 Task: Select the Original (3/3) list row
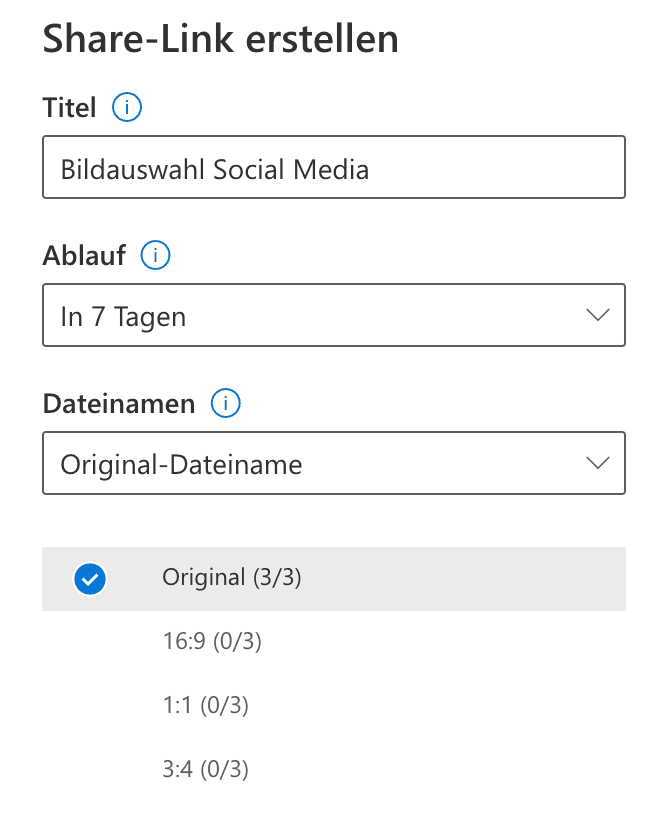point(334,578)
